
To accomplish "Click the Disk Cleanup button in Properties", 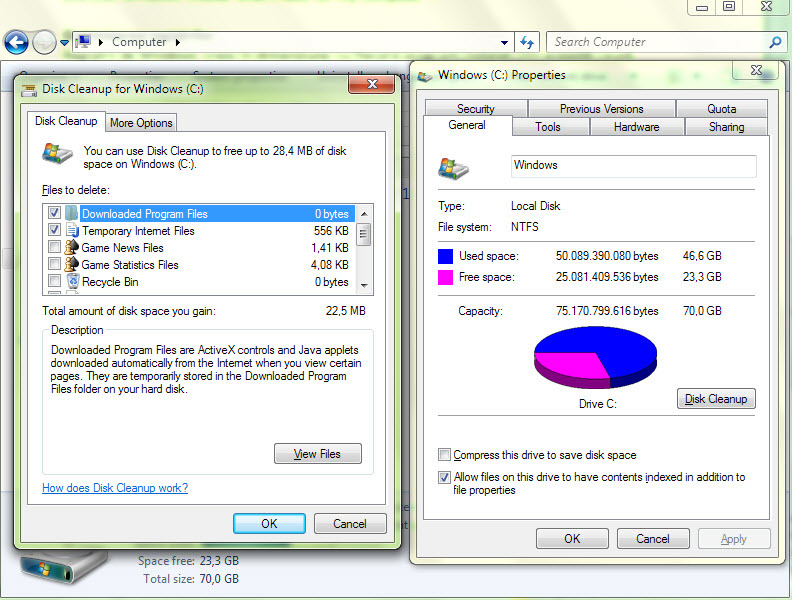I will point(716,399).
